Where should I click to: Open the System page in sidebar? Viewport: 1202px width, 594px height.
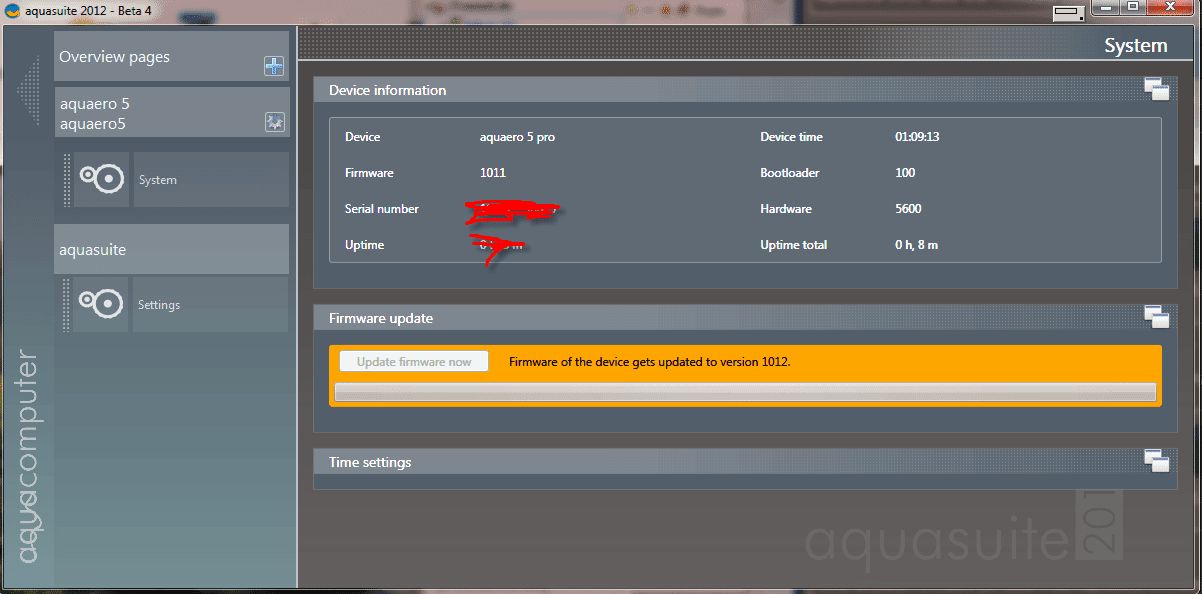click(211, 180)
